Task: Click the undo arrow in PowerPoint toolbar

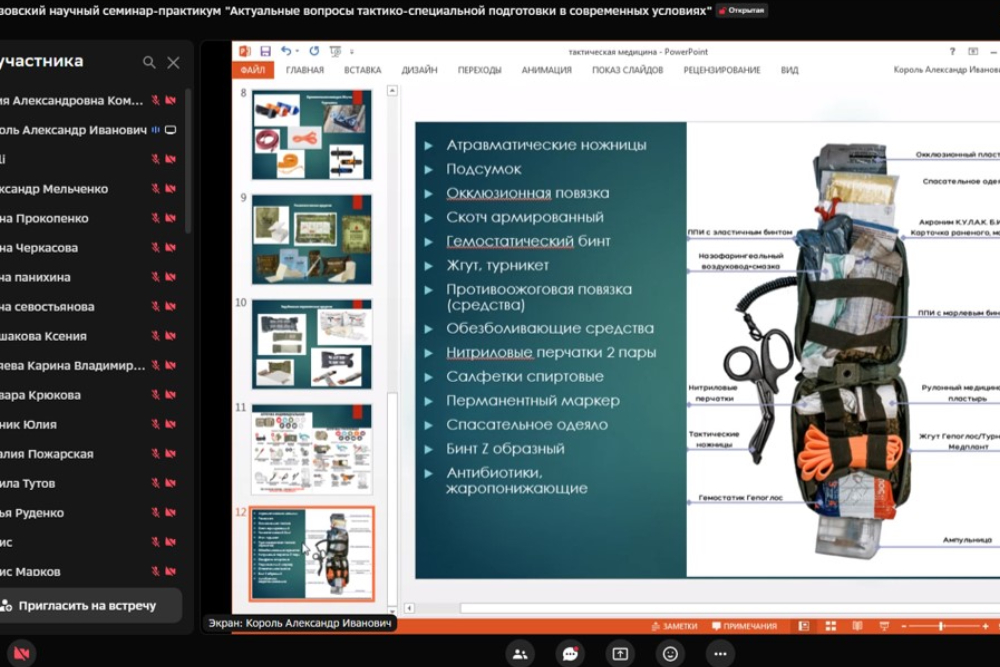Action: click(286, 51)
